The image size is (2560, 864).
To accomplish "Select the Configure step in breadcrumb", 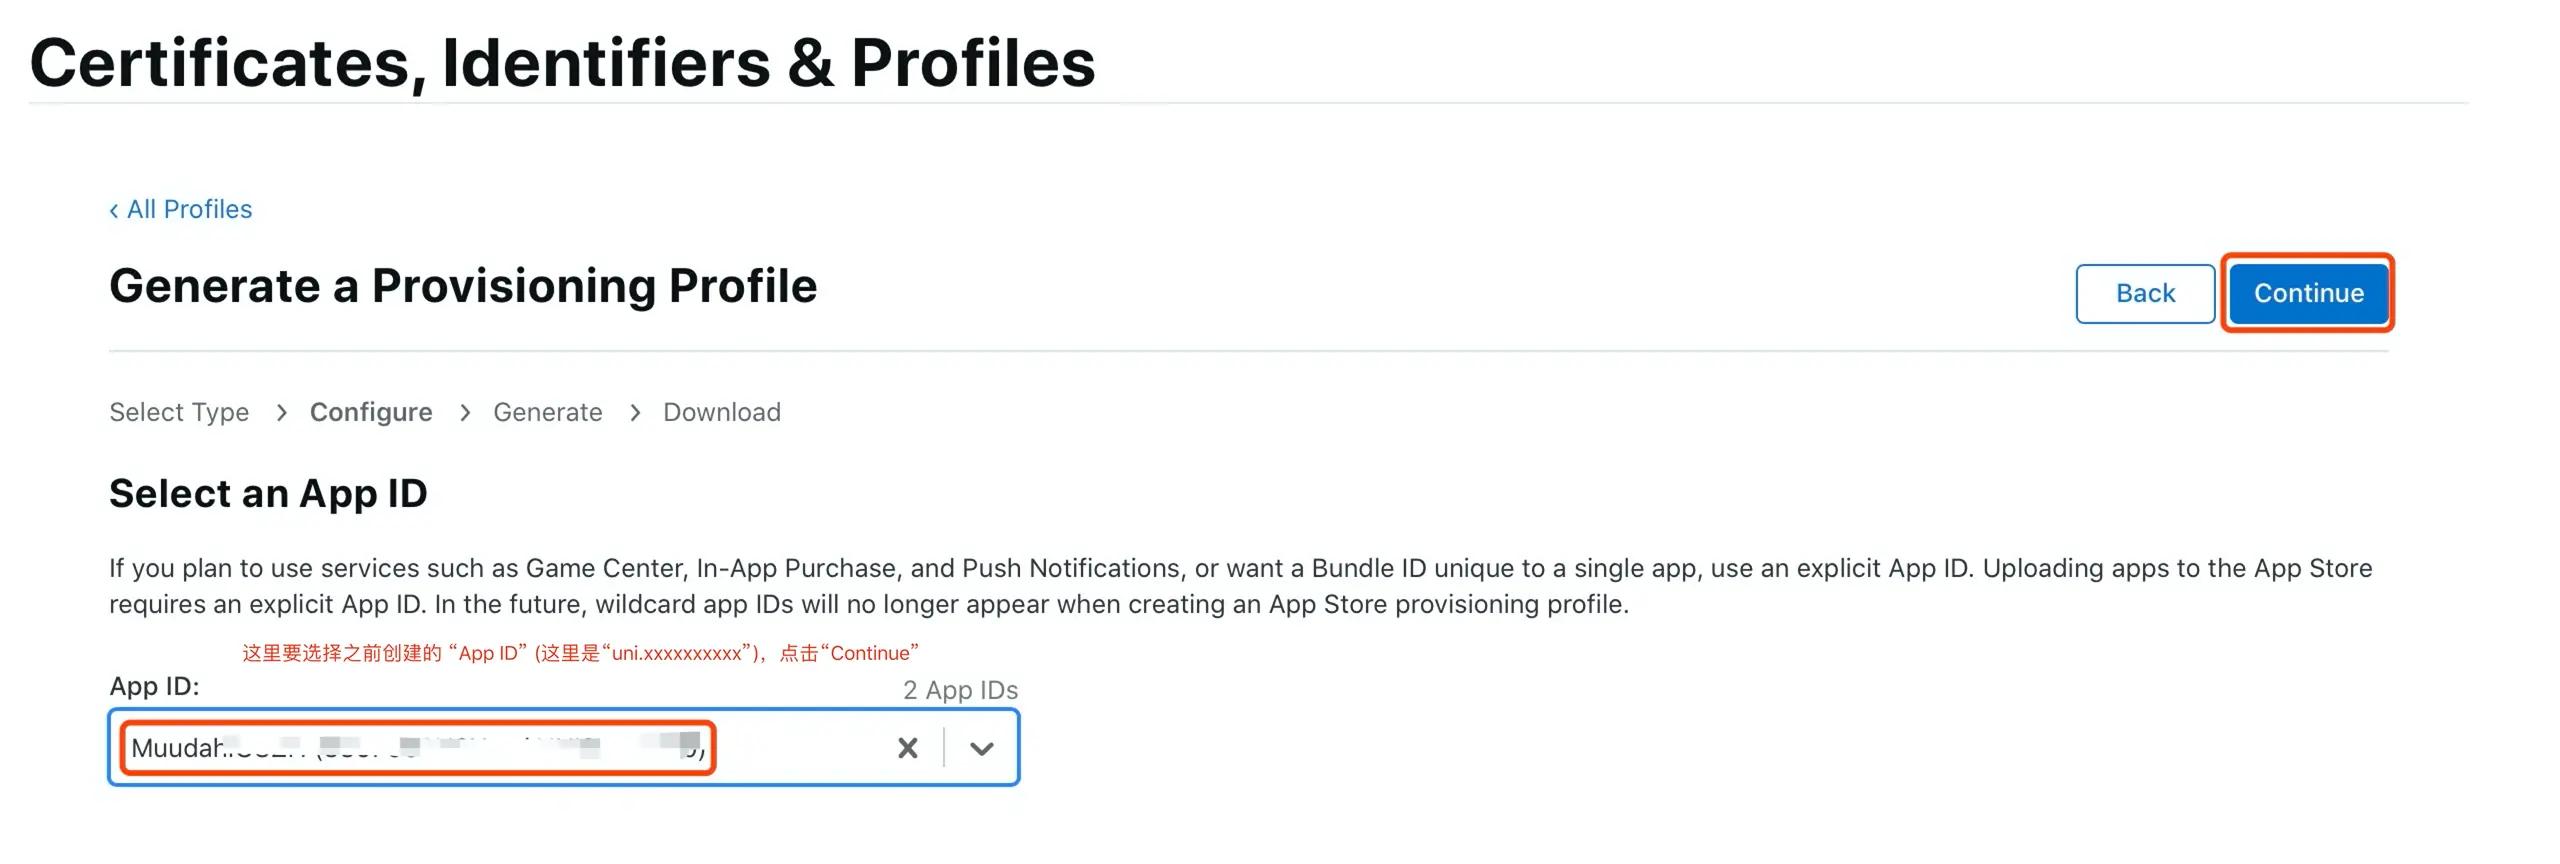I will [371, 412].
